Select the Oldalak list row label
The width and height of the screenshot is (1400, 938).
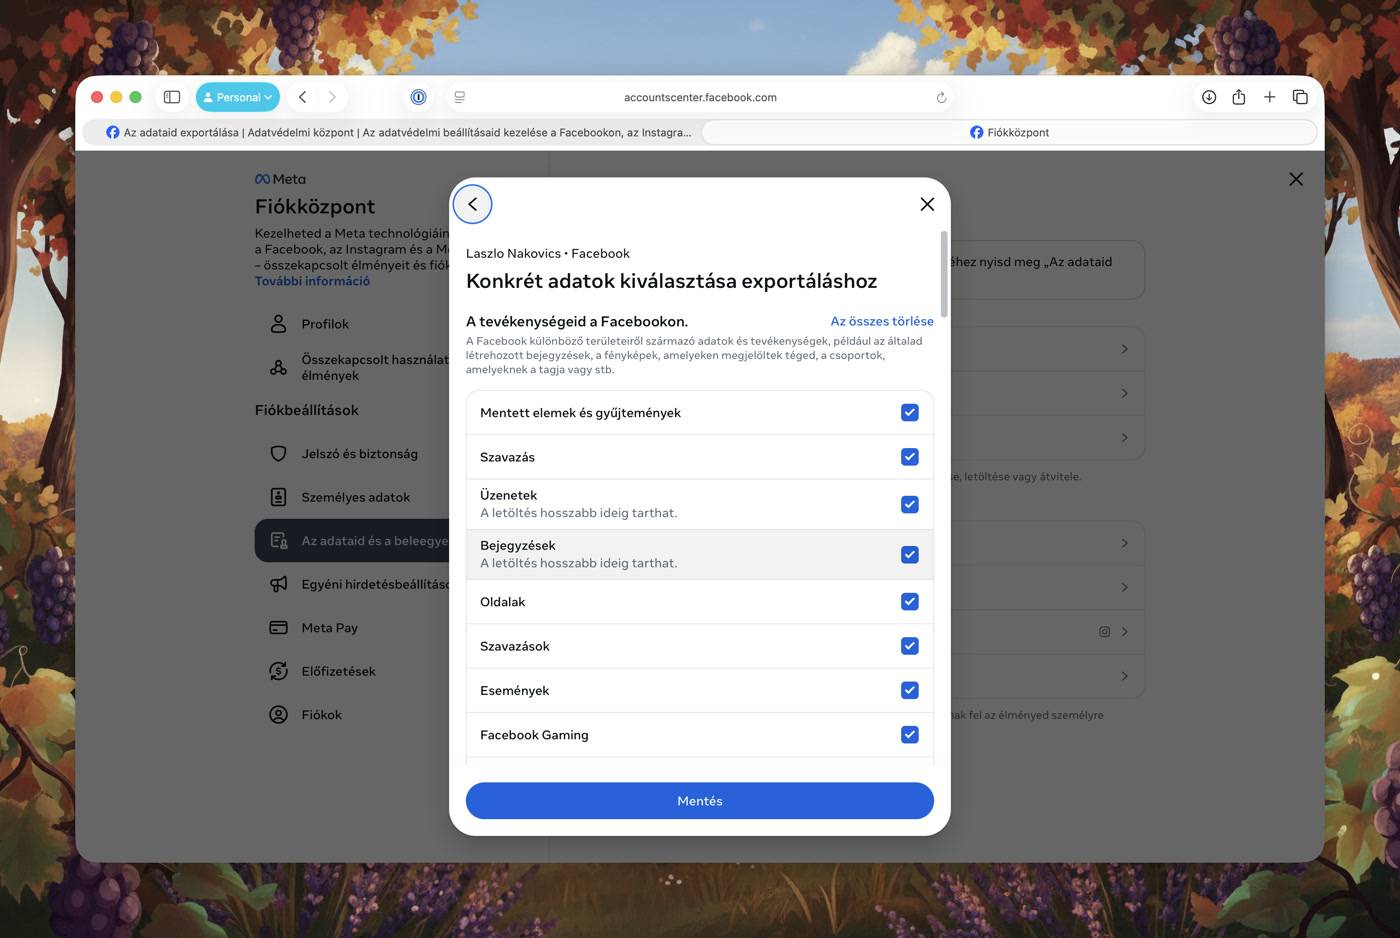[502, 602]
